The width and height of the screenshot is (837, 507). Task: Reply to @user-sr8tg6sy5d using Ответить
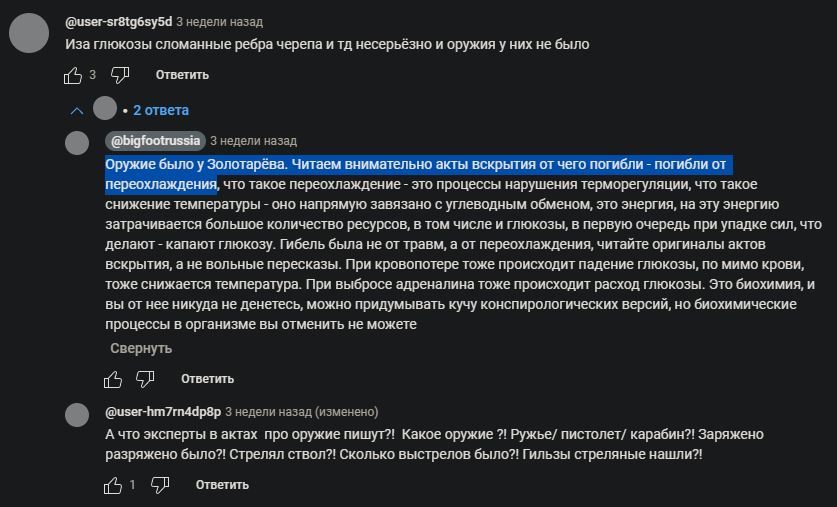tap(182, 75)
